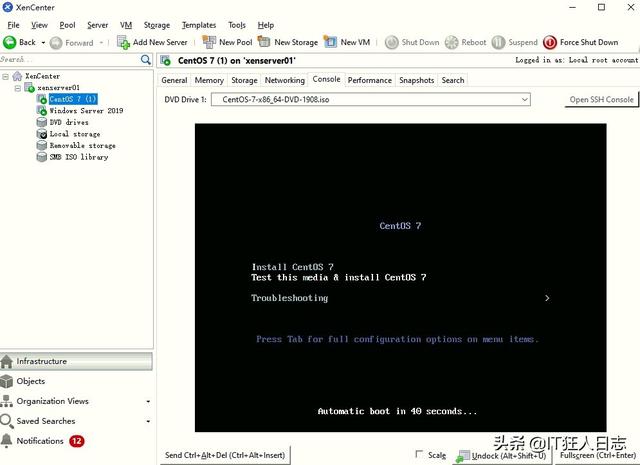Open the Templates menu
640x465 pixels.
(199, 25)
